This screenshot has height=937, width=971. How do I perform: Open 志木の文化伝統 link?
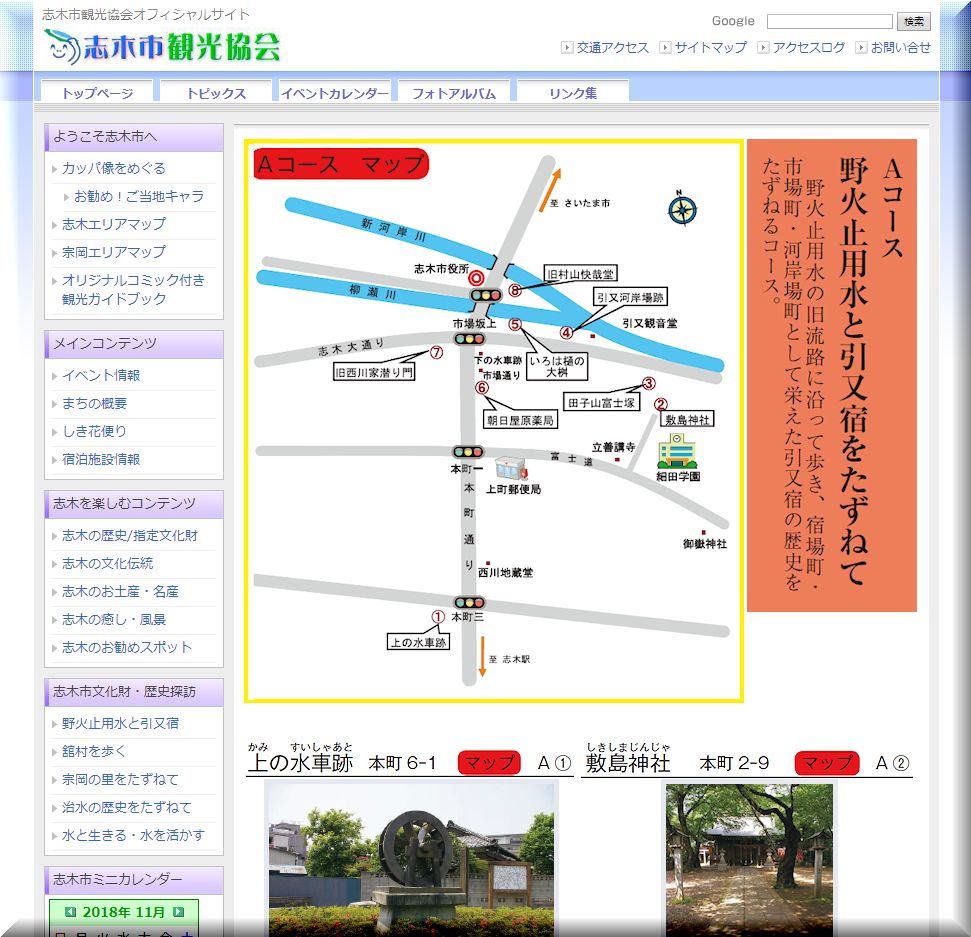[108, 564]
